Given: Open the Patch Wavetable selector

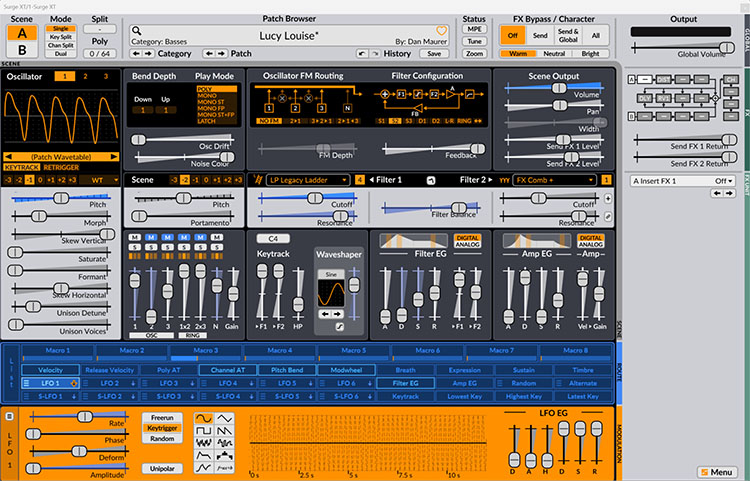Looking at the screenshot, I should [x=61, y=157].
